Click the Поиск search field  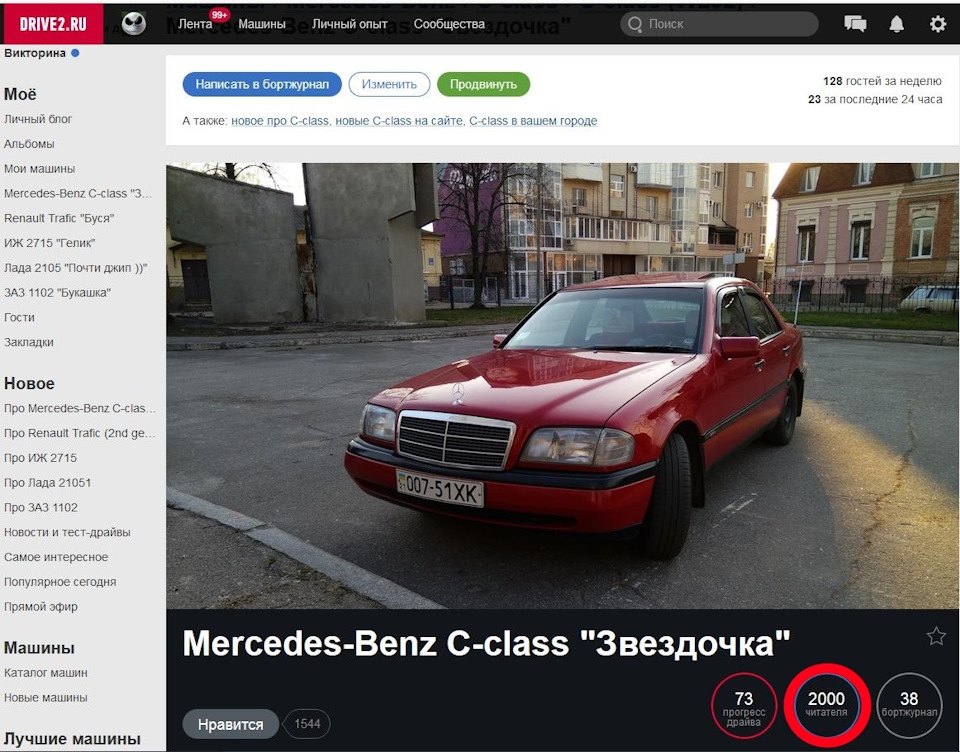pos(719,24)
